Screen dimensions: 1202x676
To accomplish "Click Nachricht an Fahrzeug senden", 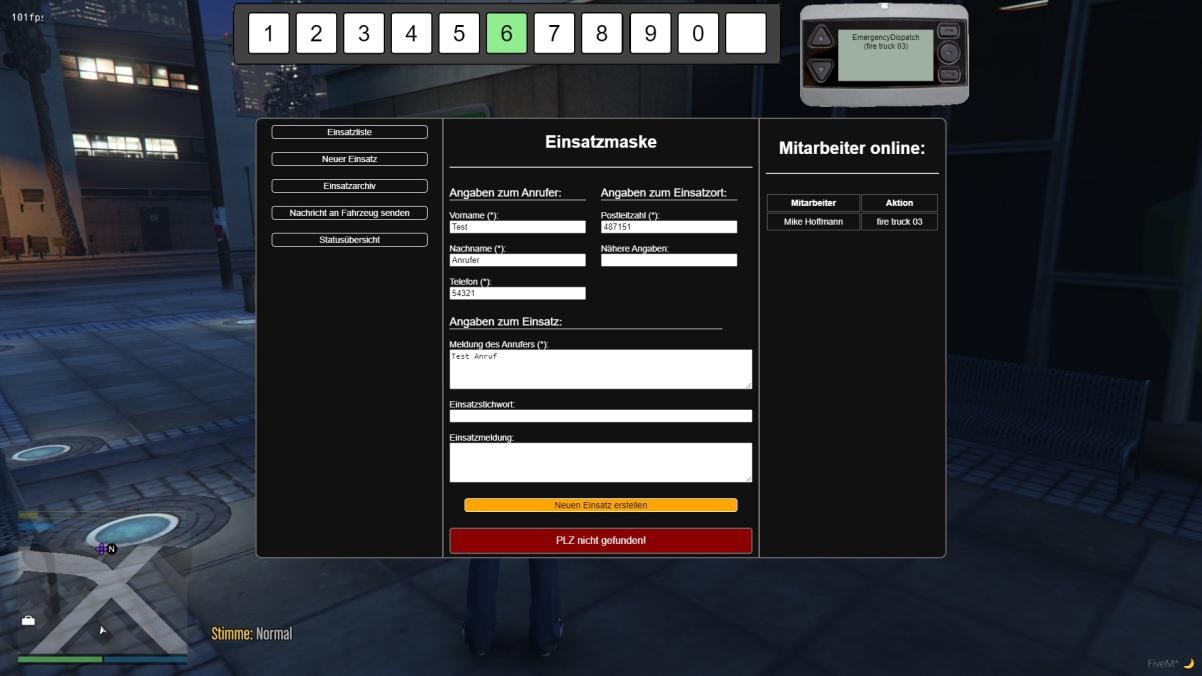I will 348,212.
